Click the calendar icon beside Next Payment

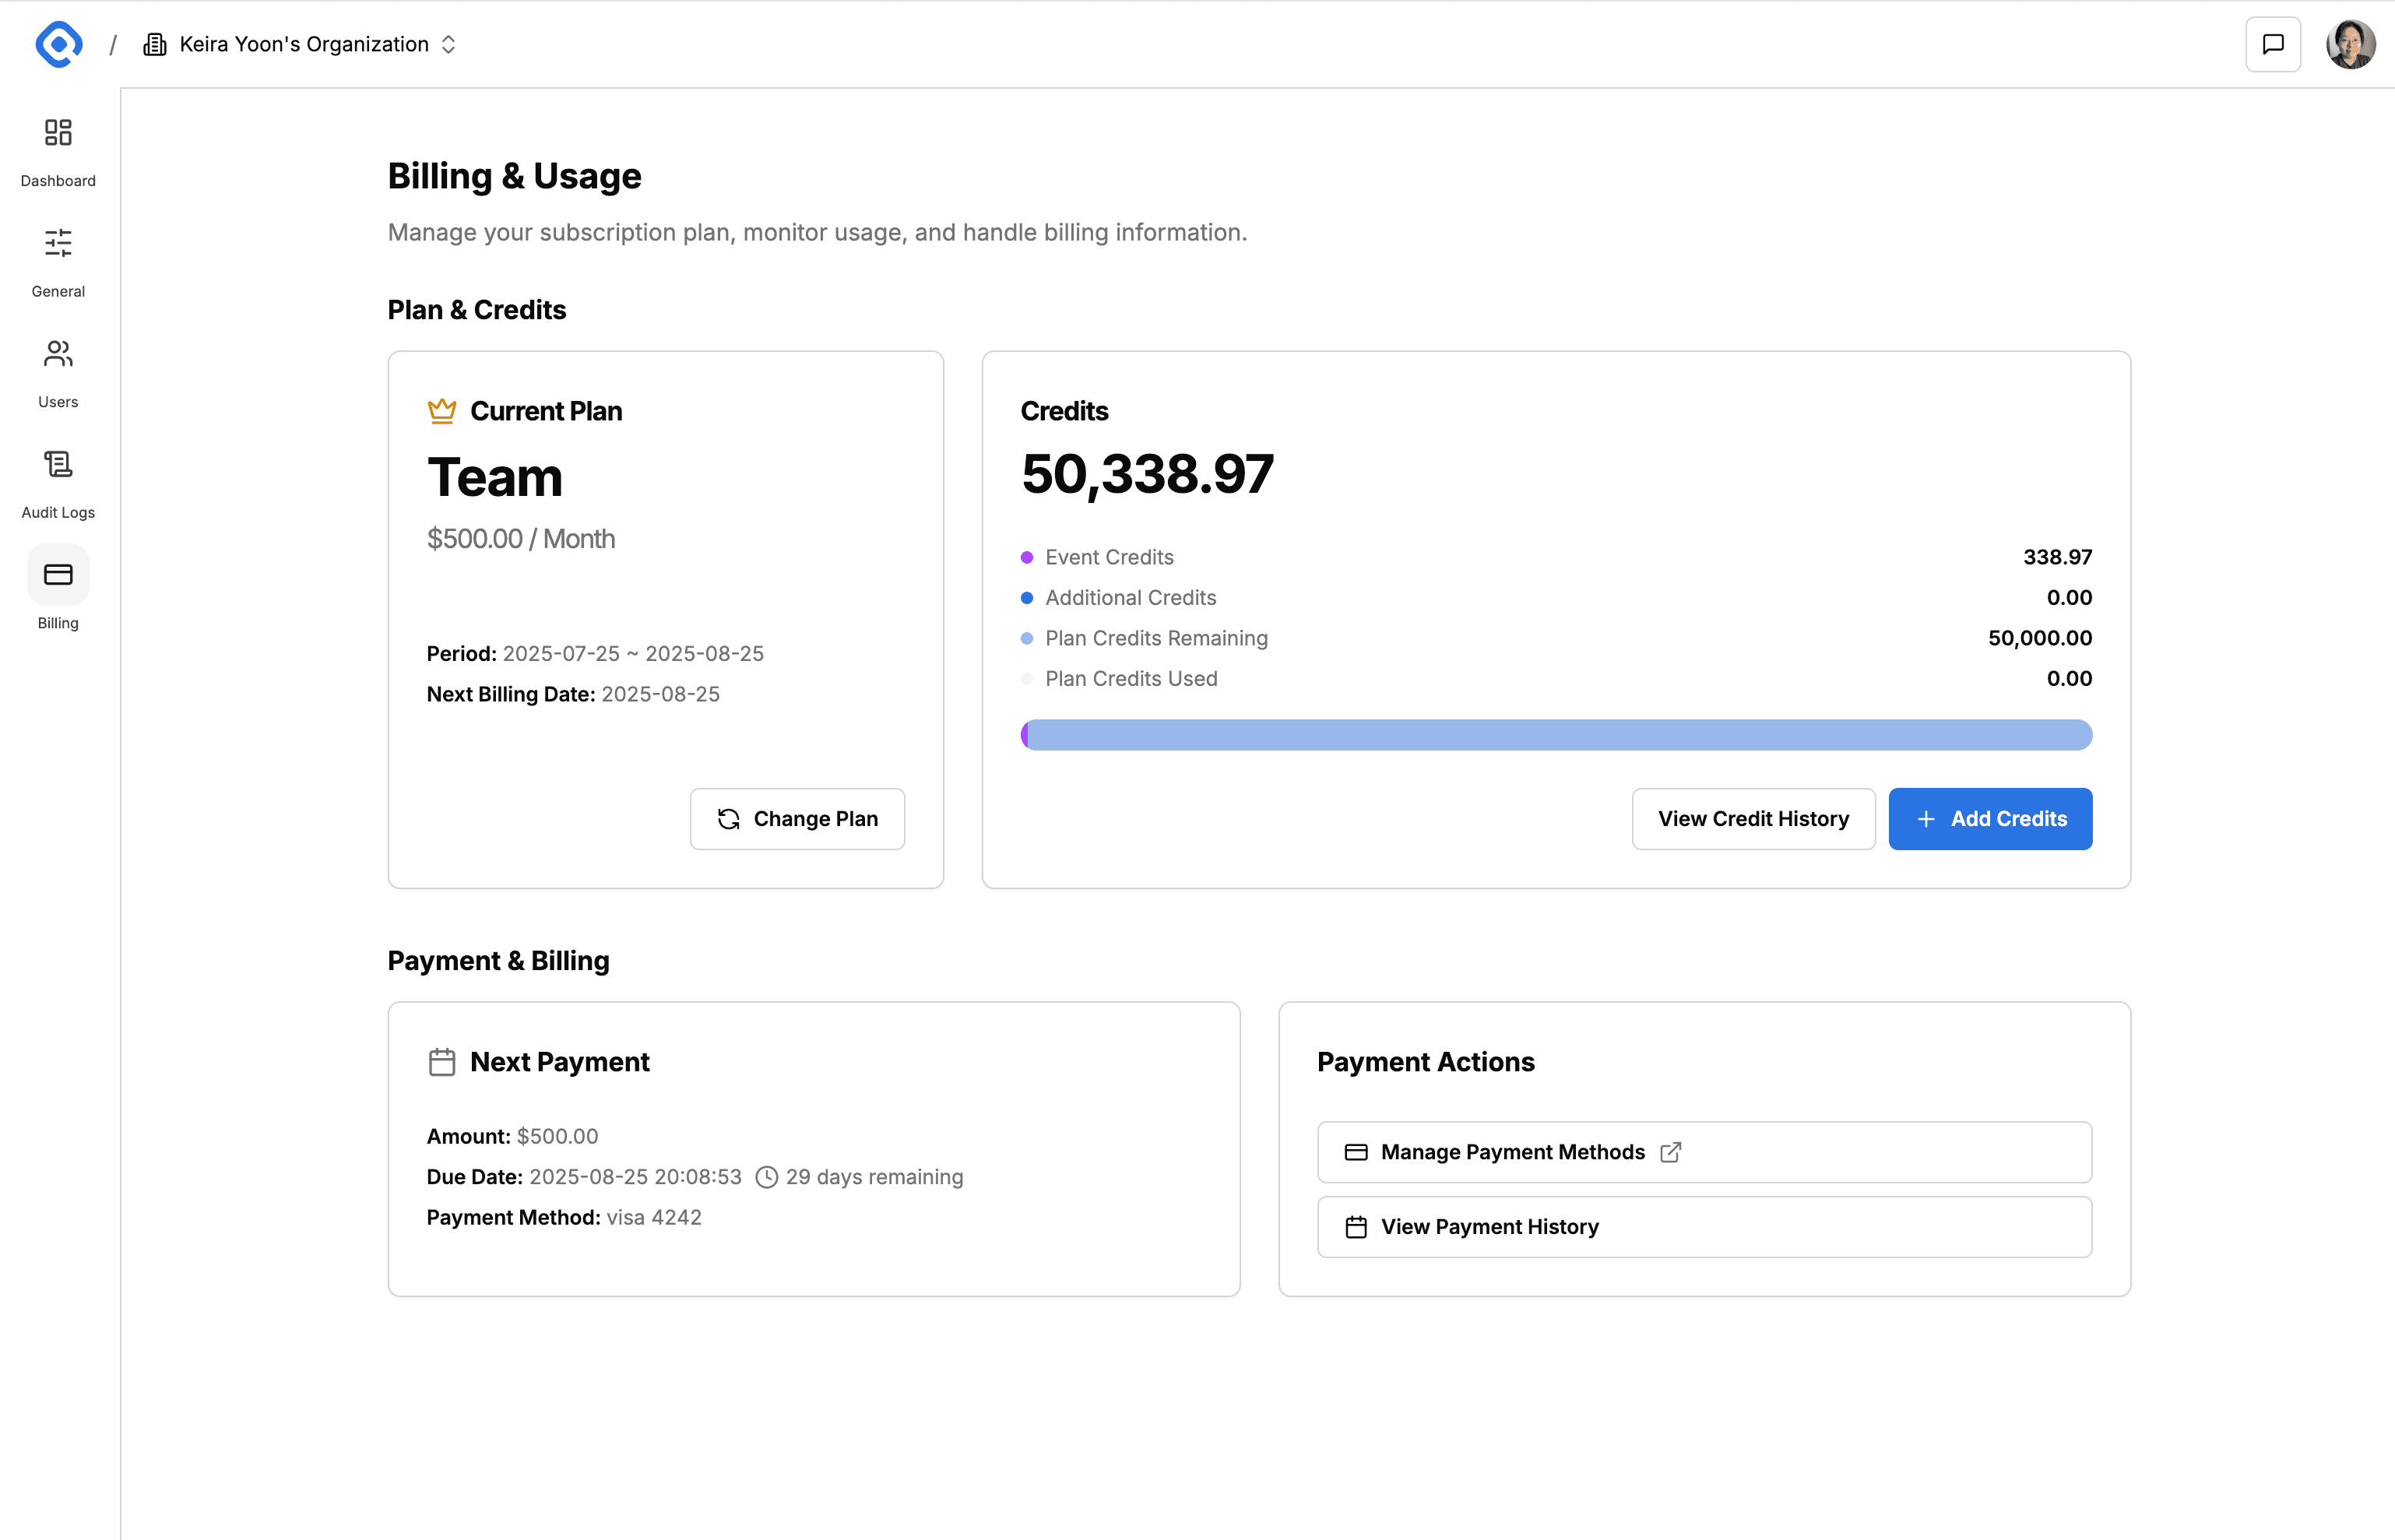[x=442, y=1062]
